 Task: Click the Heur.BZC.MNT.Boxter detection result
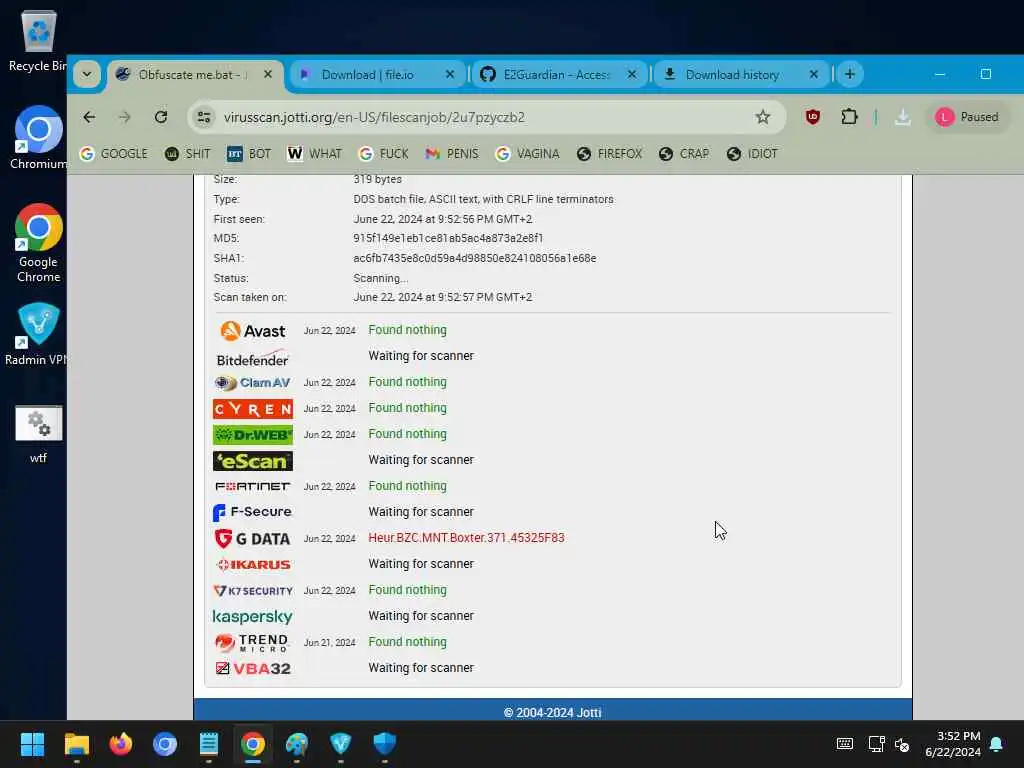(x=466, y=537)
